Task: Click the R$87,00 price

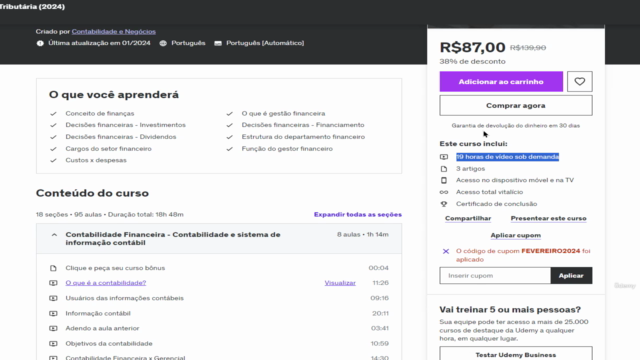Action: pyautogui.click(x=472, y=47)
